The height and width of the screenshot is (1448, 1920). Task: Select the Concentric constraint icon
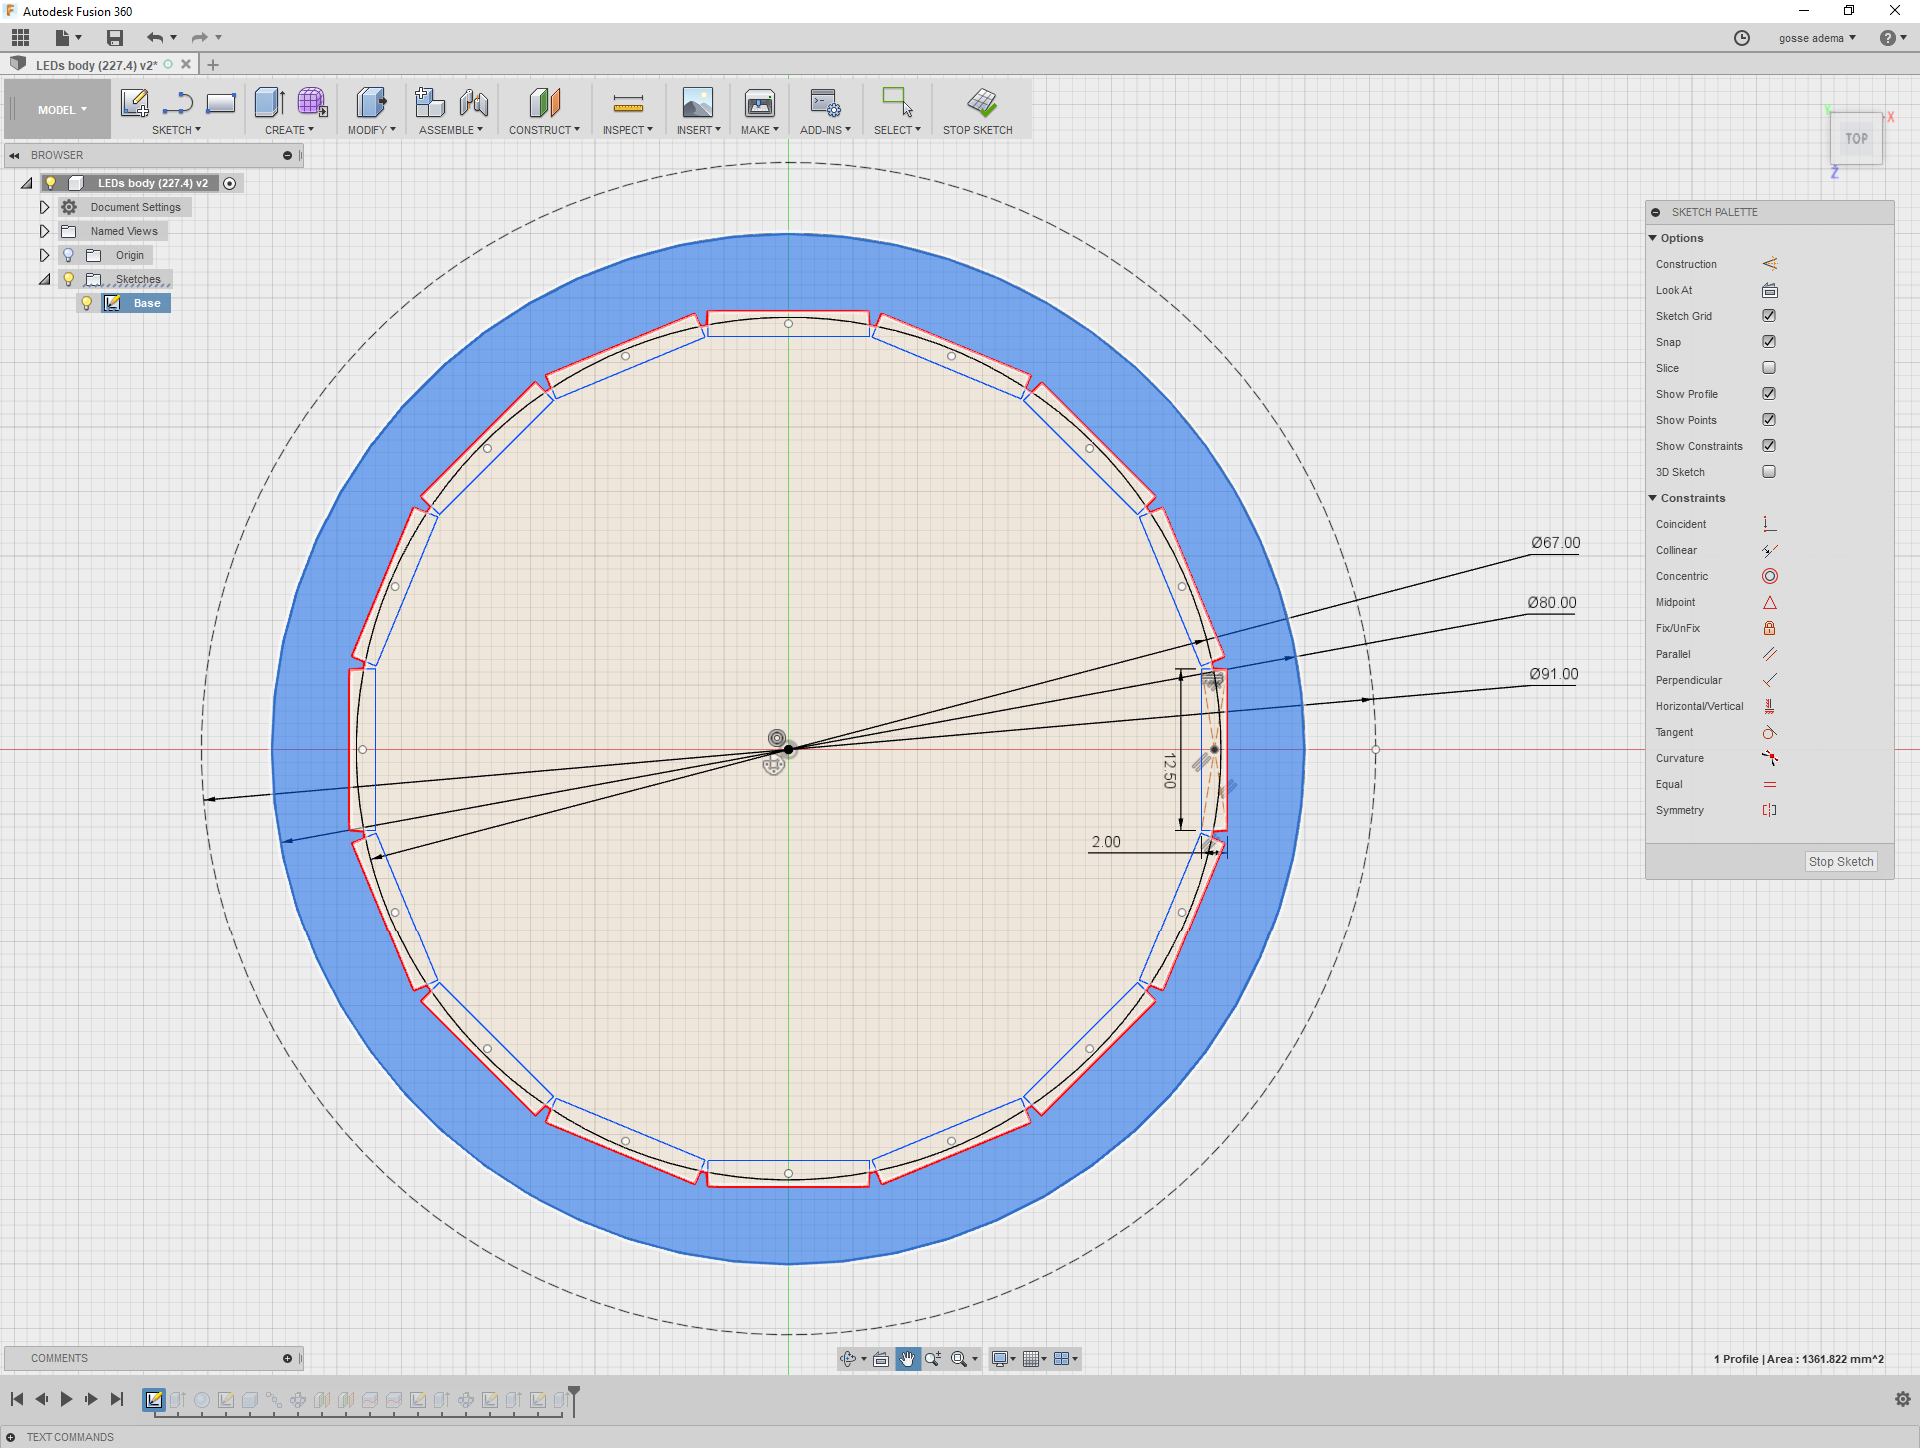[x=1769, y=576]
